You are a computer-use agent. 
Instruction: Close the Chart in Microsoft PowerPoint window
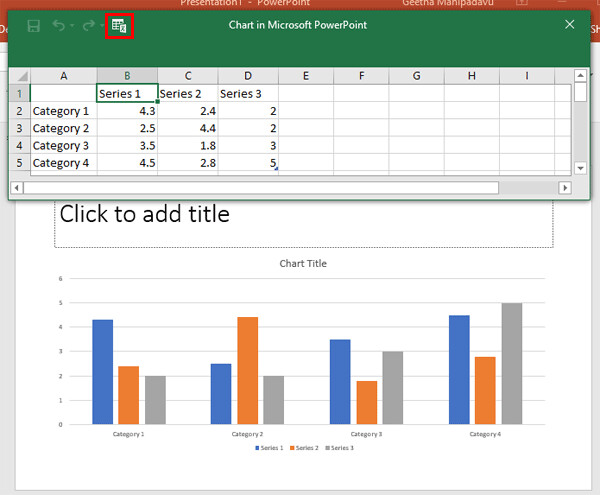click(x=570, y=24)
